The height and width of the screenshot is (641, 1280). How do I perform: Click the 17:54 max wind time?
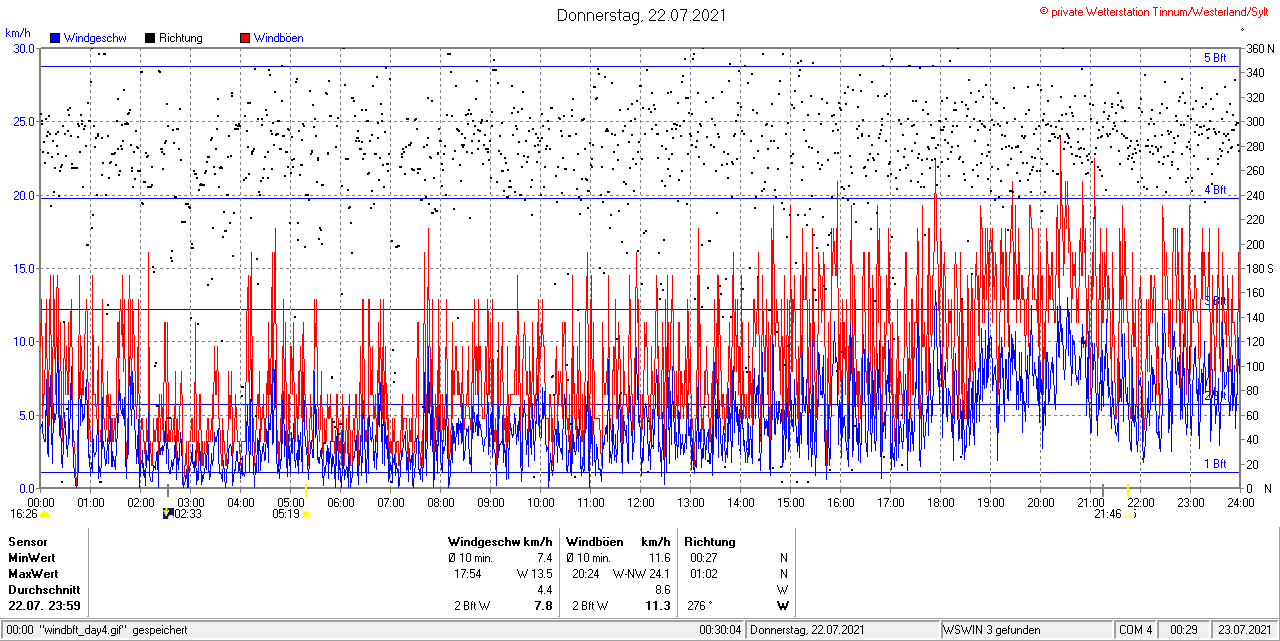(467, 574)
